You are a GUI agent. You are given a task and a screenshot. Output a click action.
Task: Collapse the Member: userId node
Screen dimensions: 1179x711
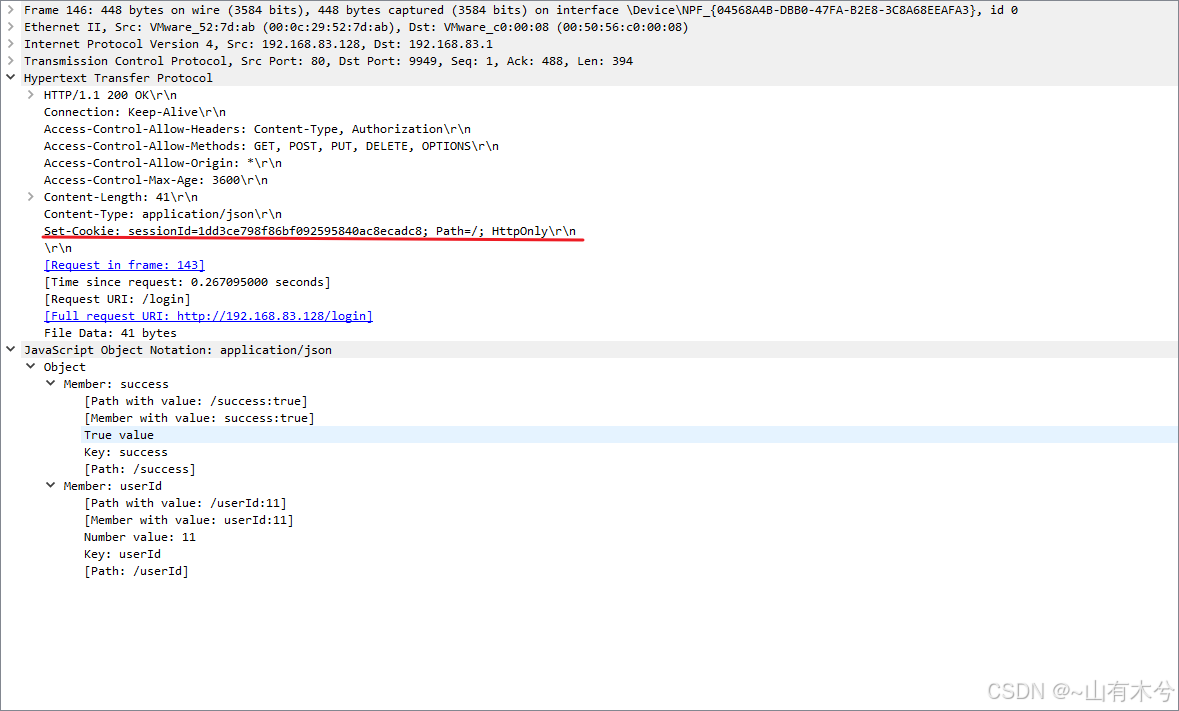pyautogui.click(x=50, y=486)
